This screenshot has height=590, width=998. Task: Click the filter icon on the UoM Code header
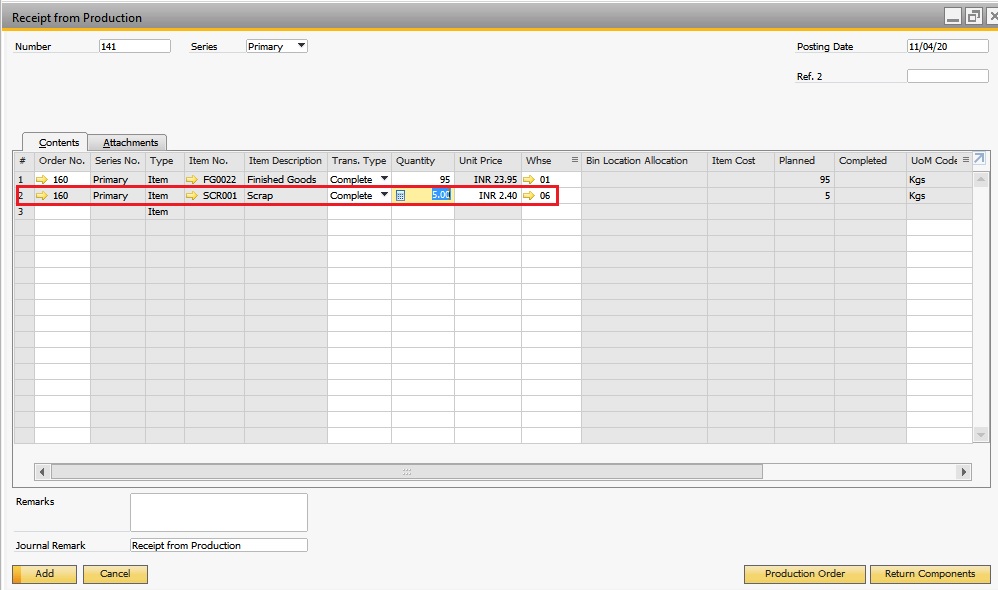coord(966,160)
